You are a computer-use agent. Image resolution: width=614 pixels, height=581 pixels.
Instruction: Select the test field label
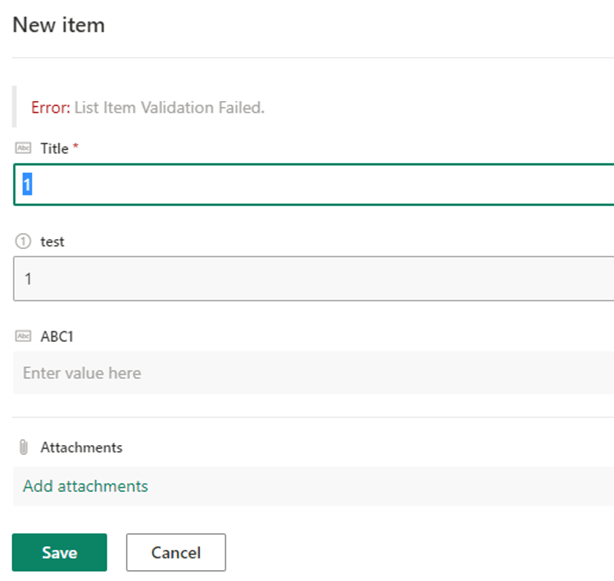point(52,242)
